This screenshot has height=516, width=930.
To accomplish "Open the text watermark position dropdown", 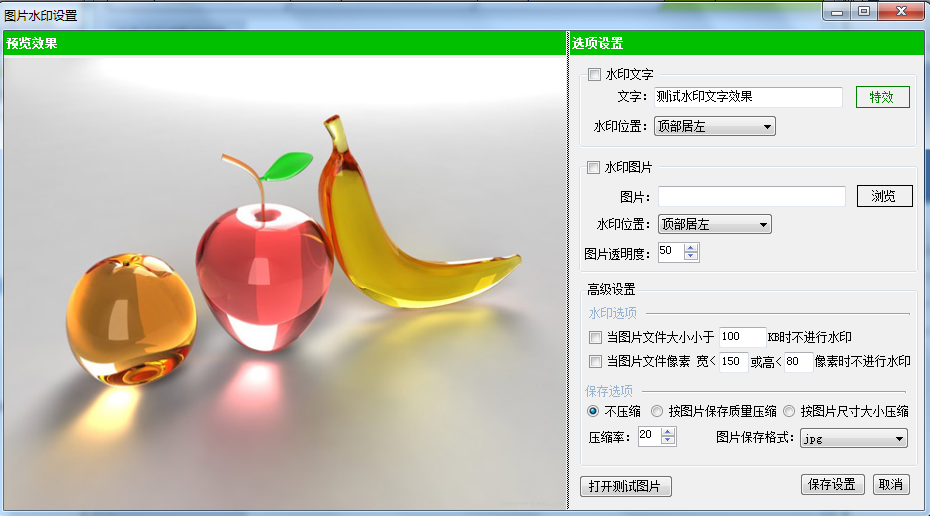I will [x=715, y=127].
